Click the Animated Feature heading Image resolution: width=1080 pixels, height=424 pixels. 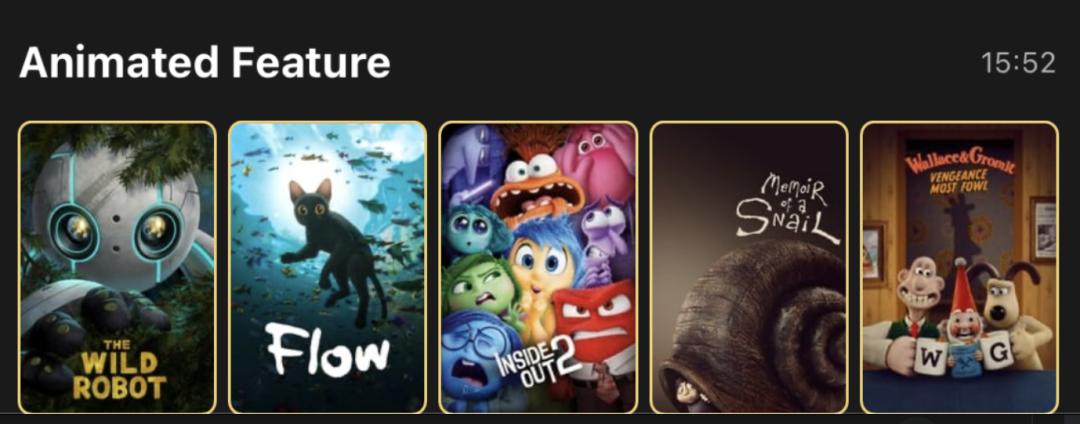(x=205, y=62)
